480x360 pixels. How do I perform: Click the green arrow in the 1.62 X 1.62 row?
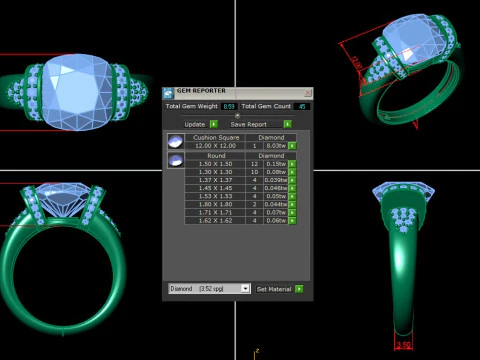292,221
